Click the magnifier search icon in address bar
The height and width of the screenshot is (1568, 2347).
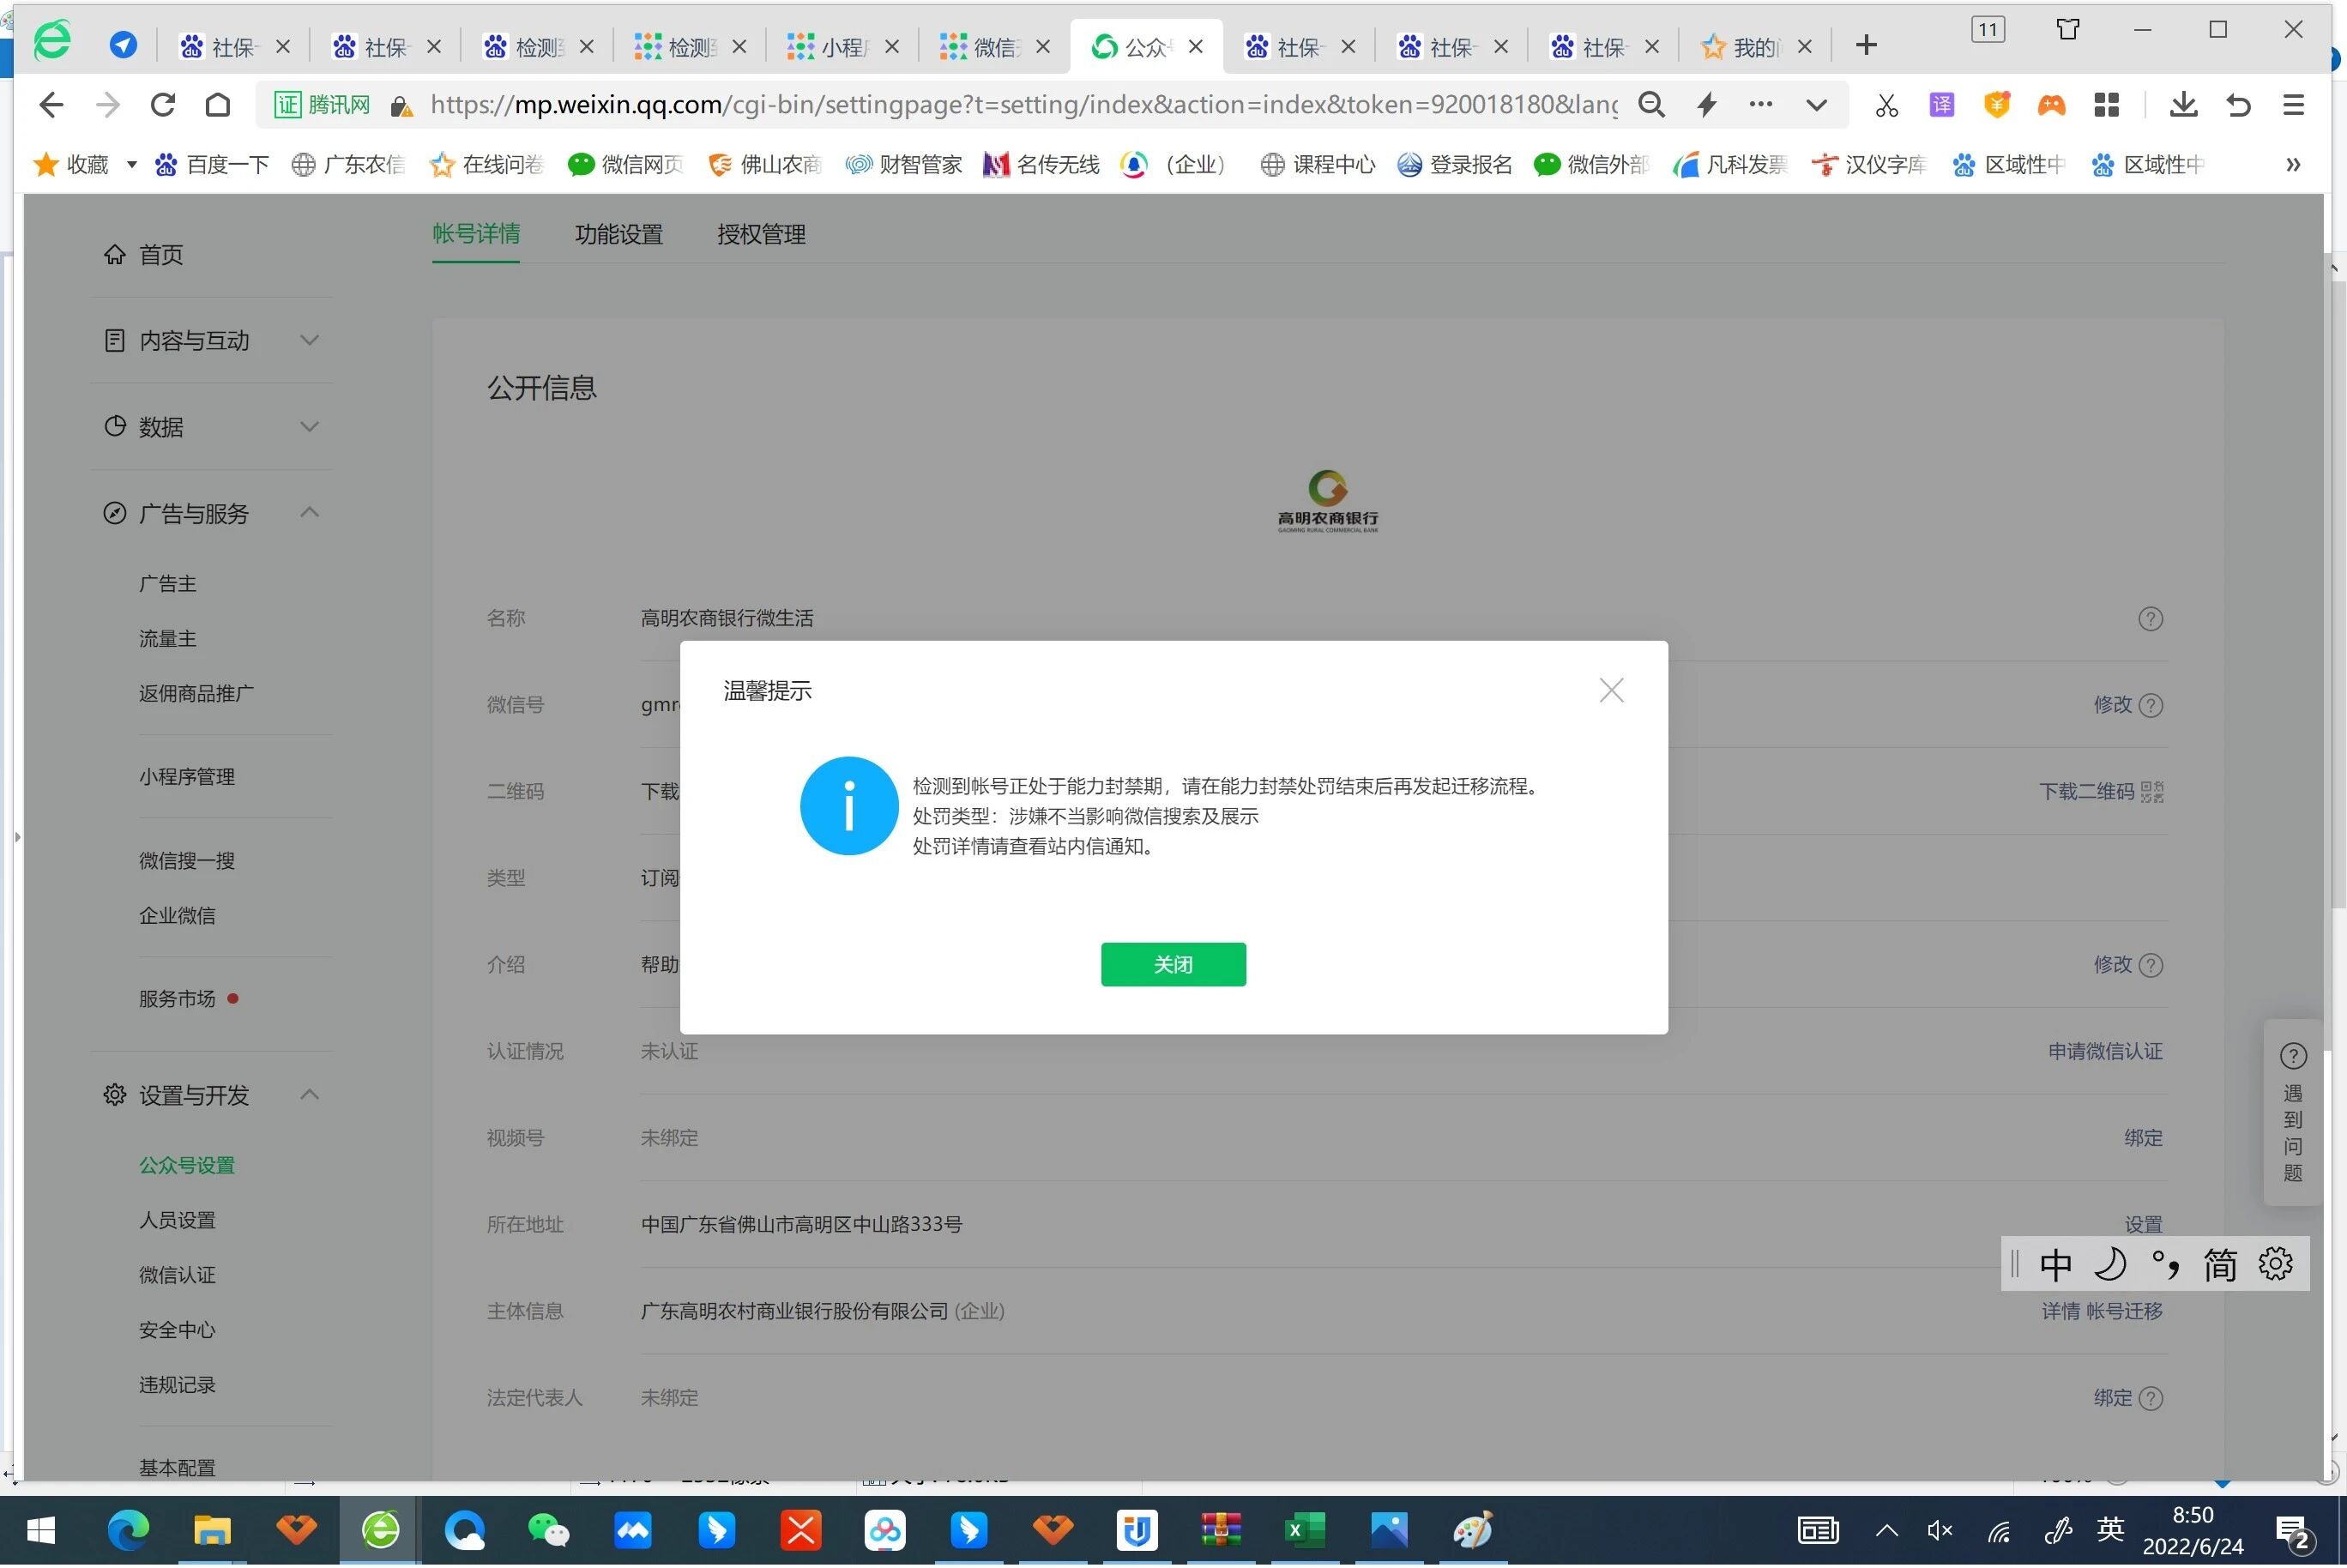[1652, 105]
